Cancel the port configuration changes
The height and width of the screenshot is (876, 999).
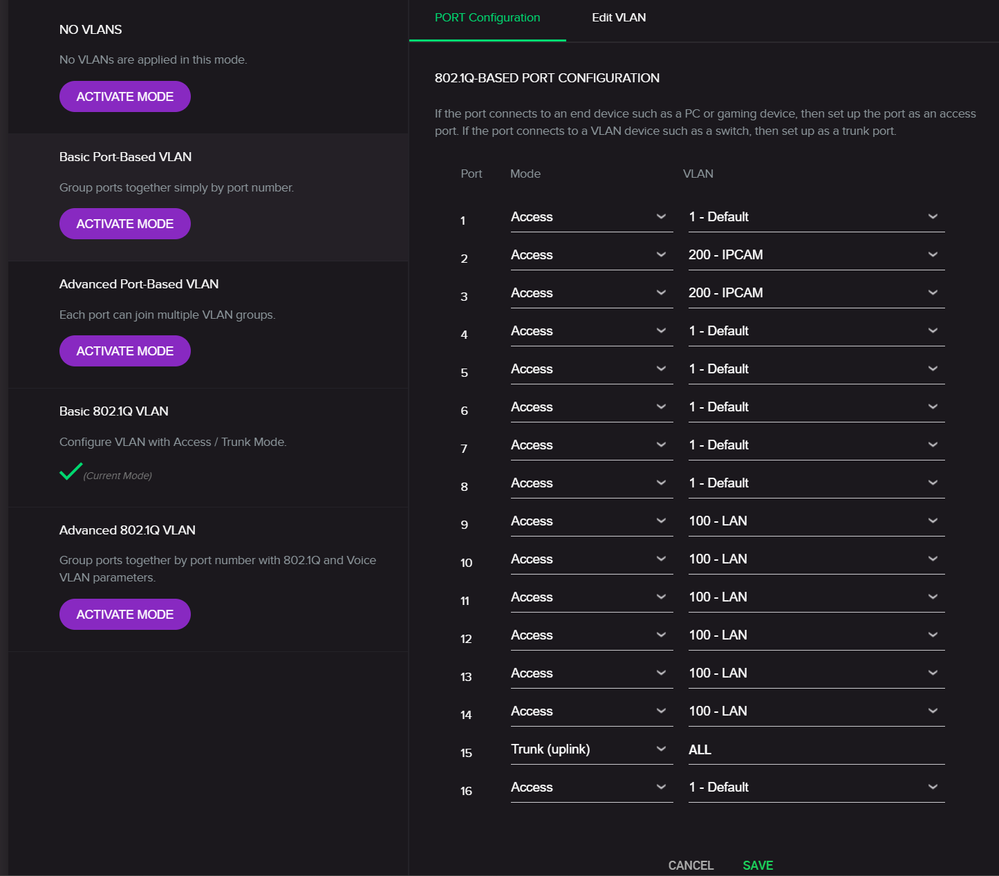coord(691,865)
